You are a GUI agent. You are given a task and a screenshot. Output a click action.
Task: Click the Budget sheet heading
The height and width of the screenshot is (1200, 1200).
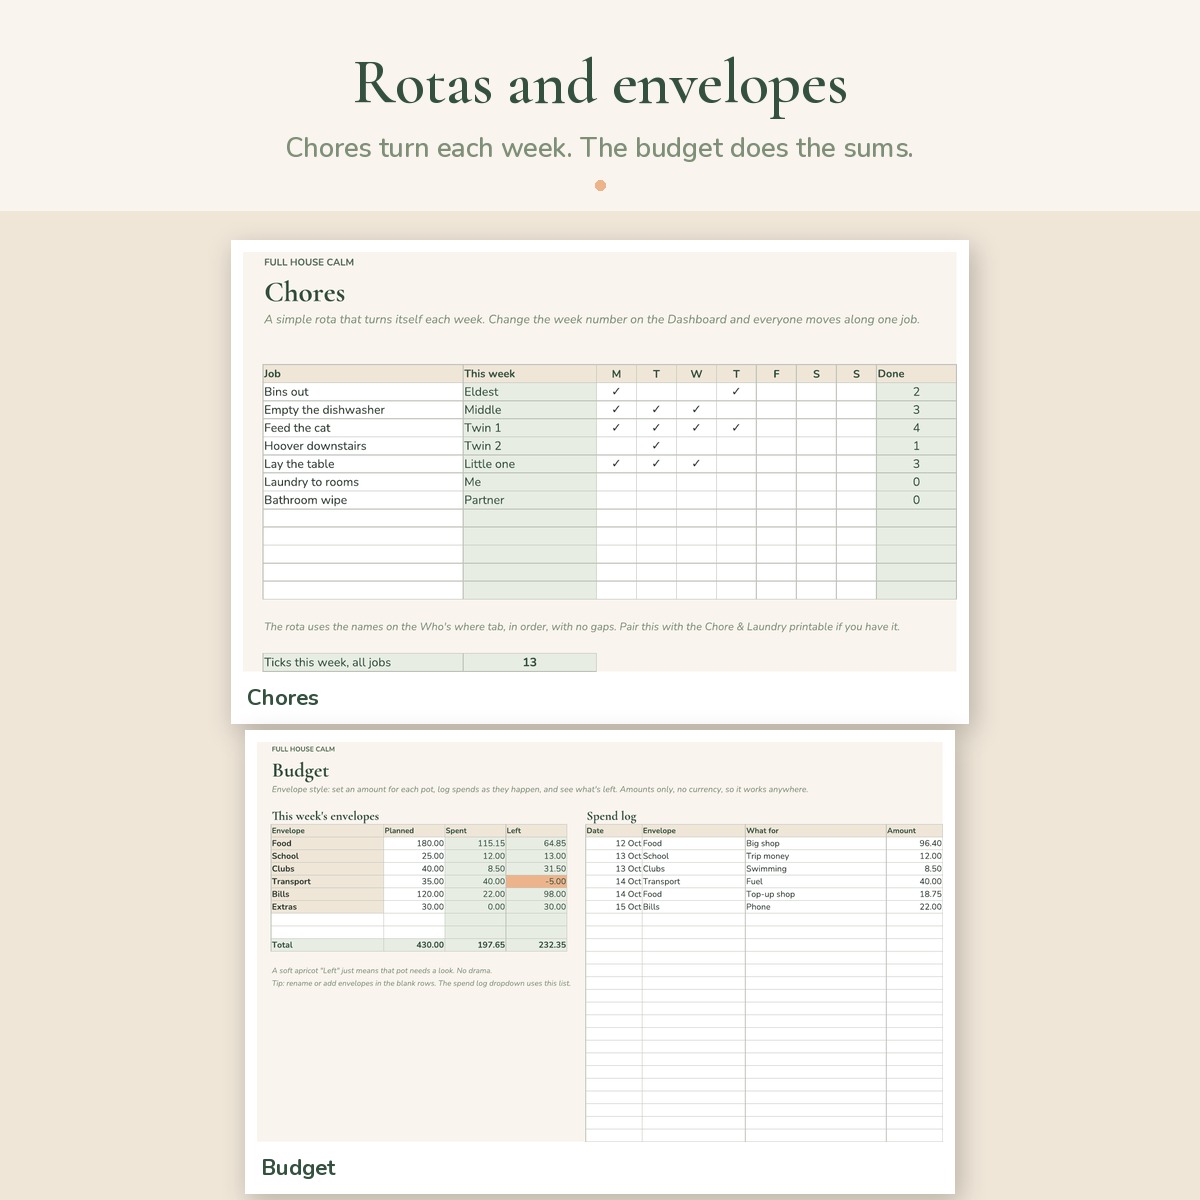point(300,771)
